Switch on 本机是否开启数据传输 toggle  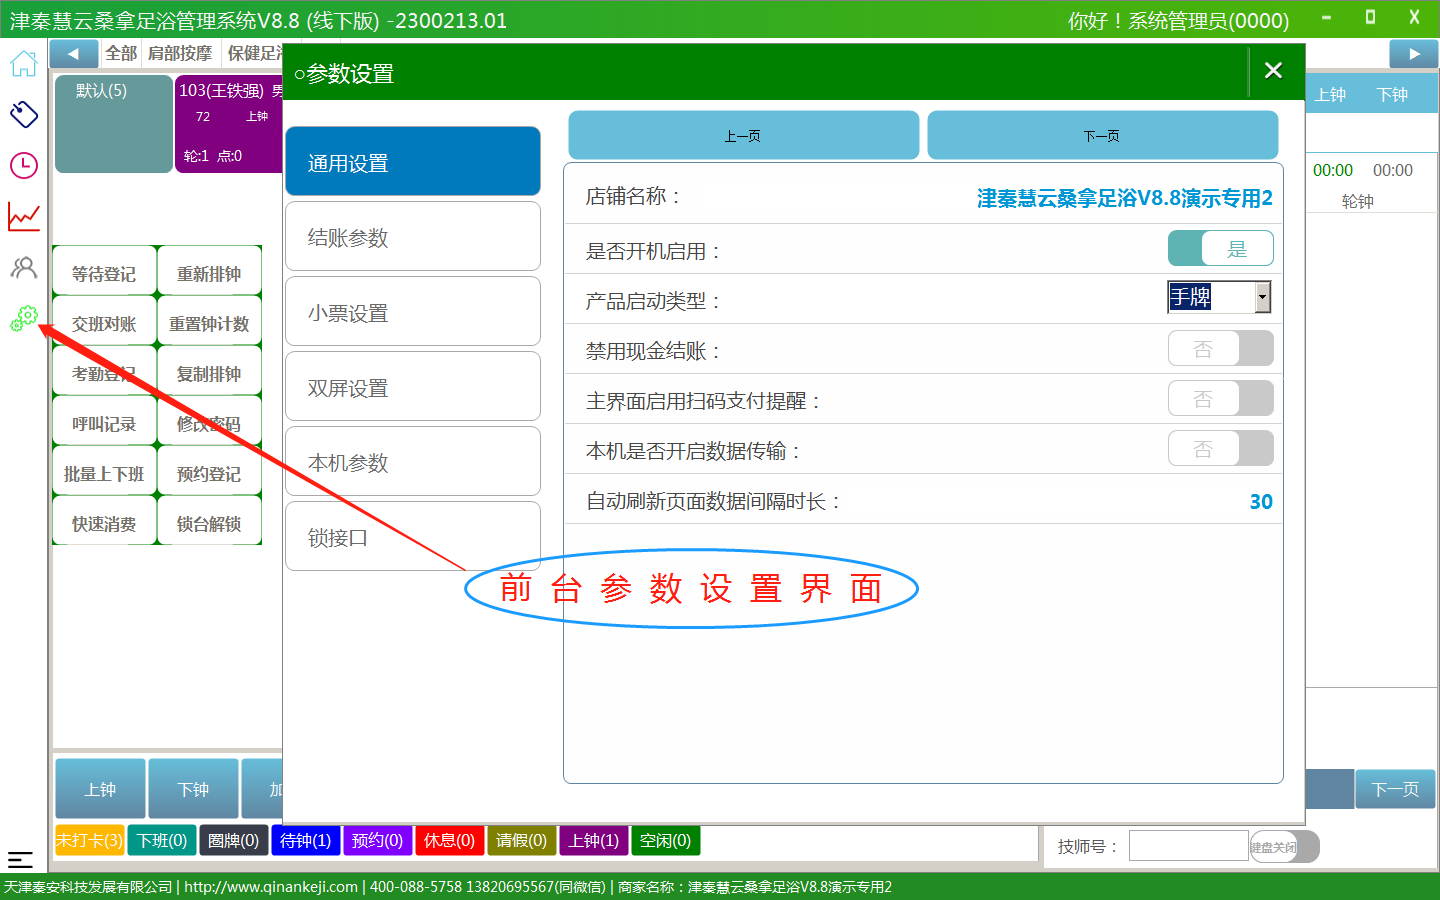pyautogui.click(x=1220, y=449)
